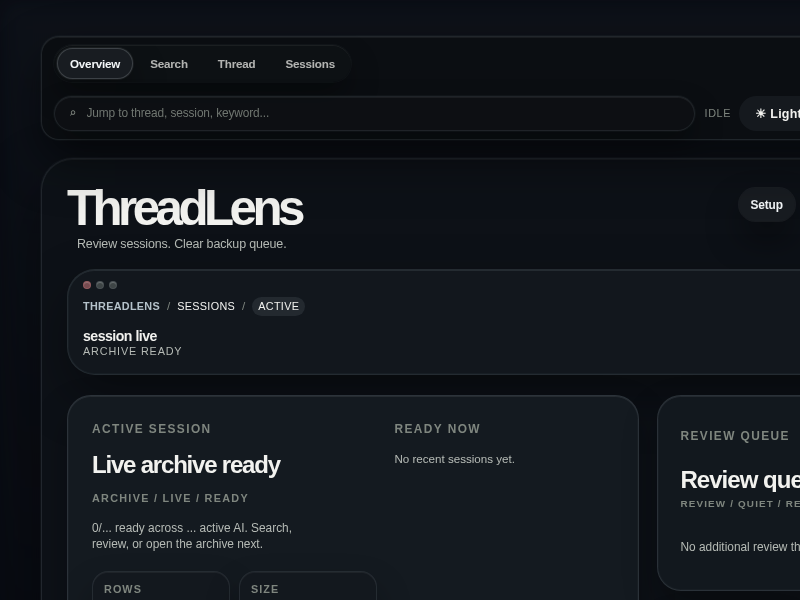
Task: Click the ROWS stat card
Action: point(161,586)
